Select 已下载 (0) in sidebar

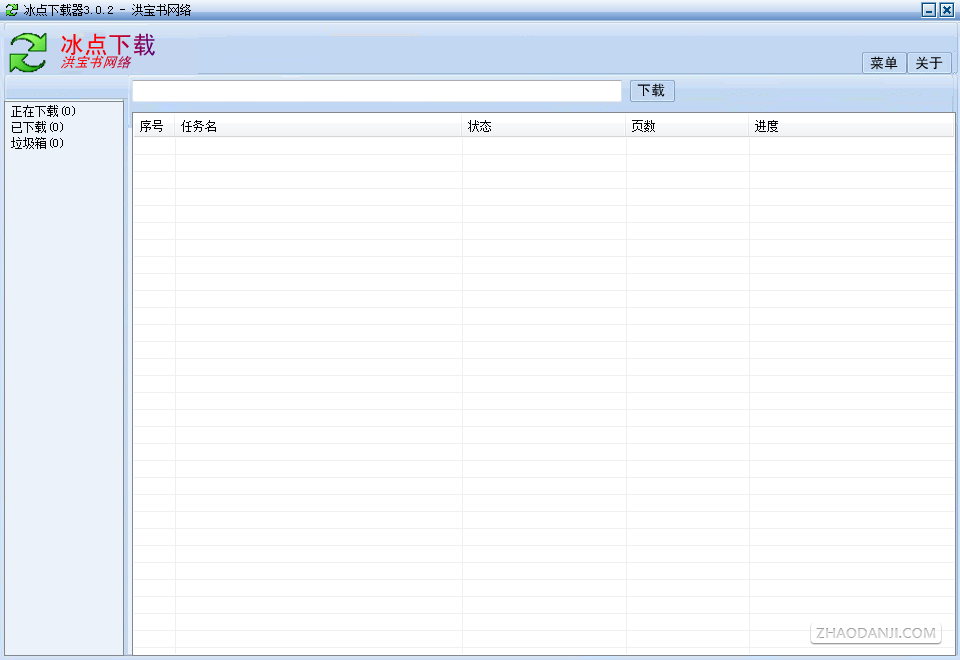[37, 127]
